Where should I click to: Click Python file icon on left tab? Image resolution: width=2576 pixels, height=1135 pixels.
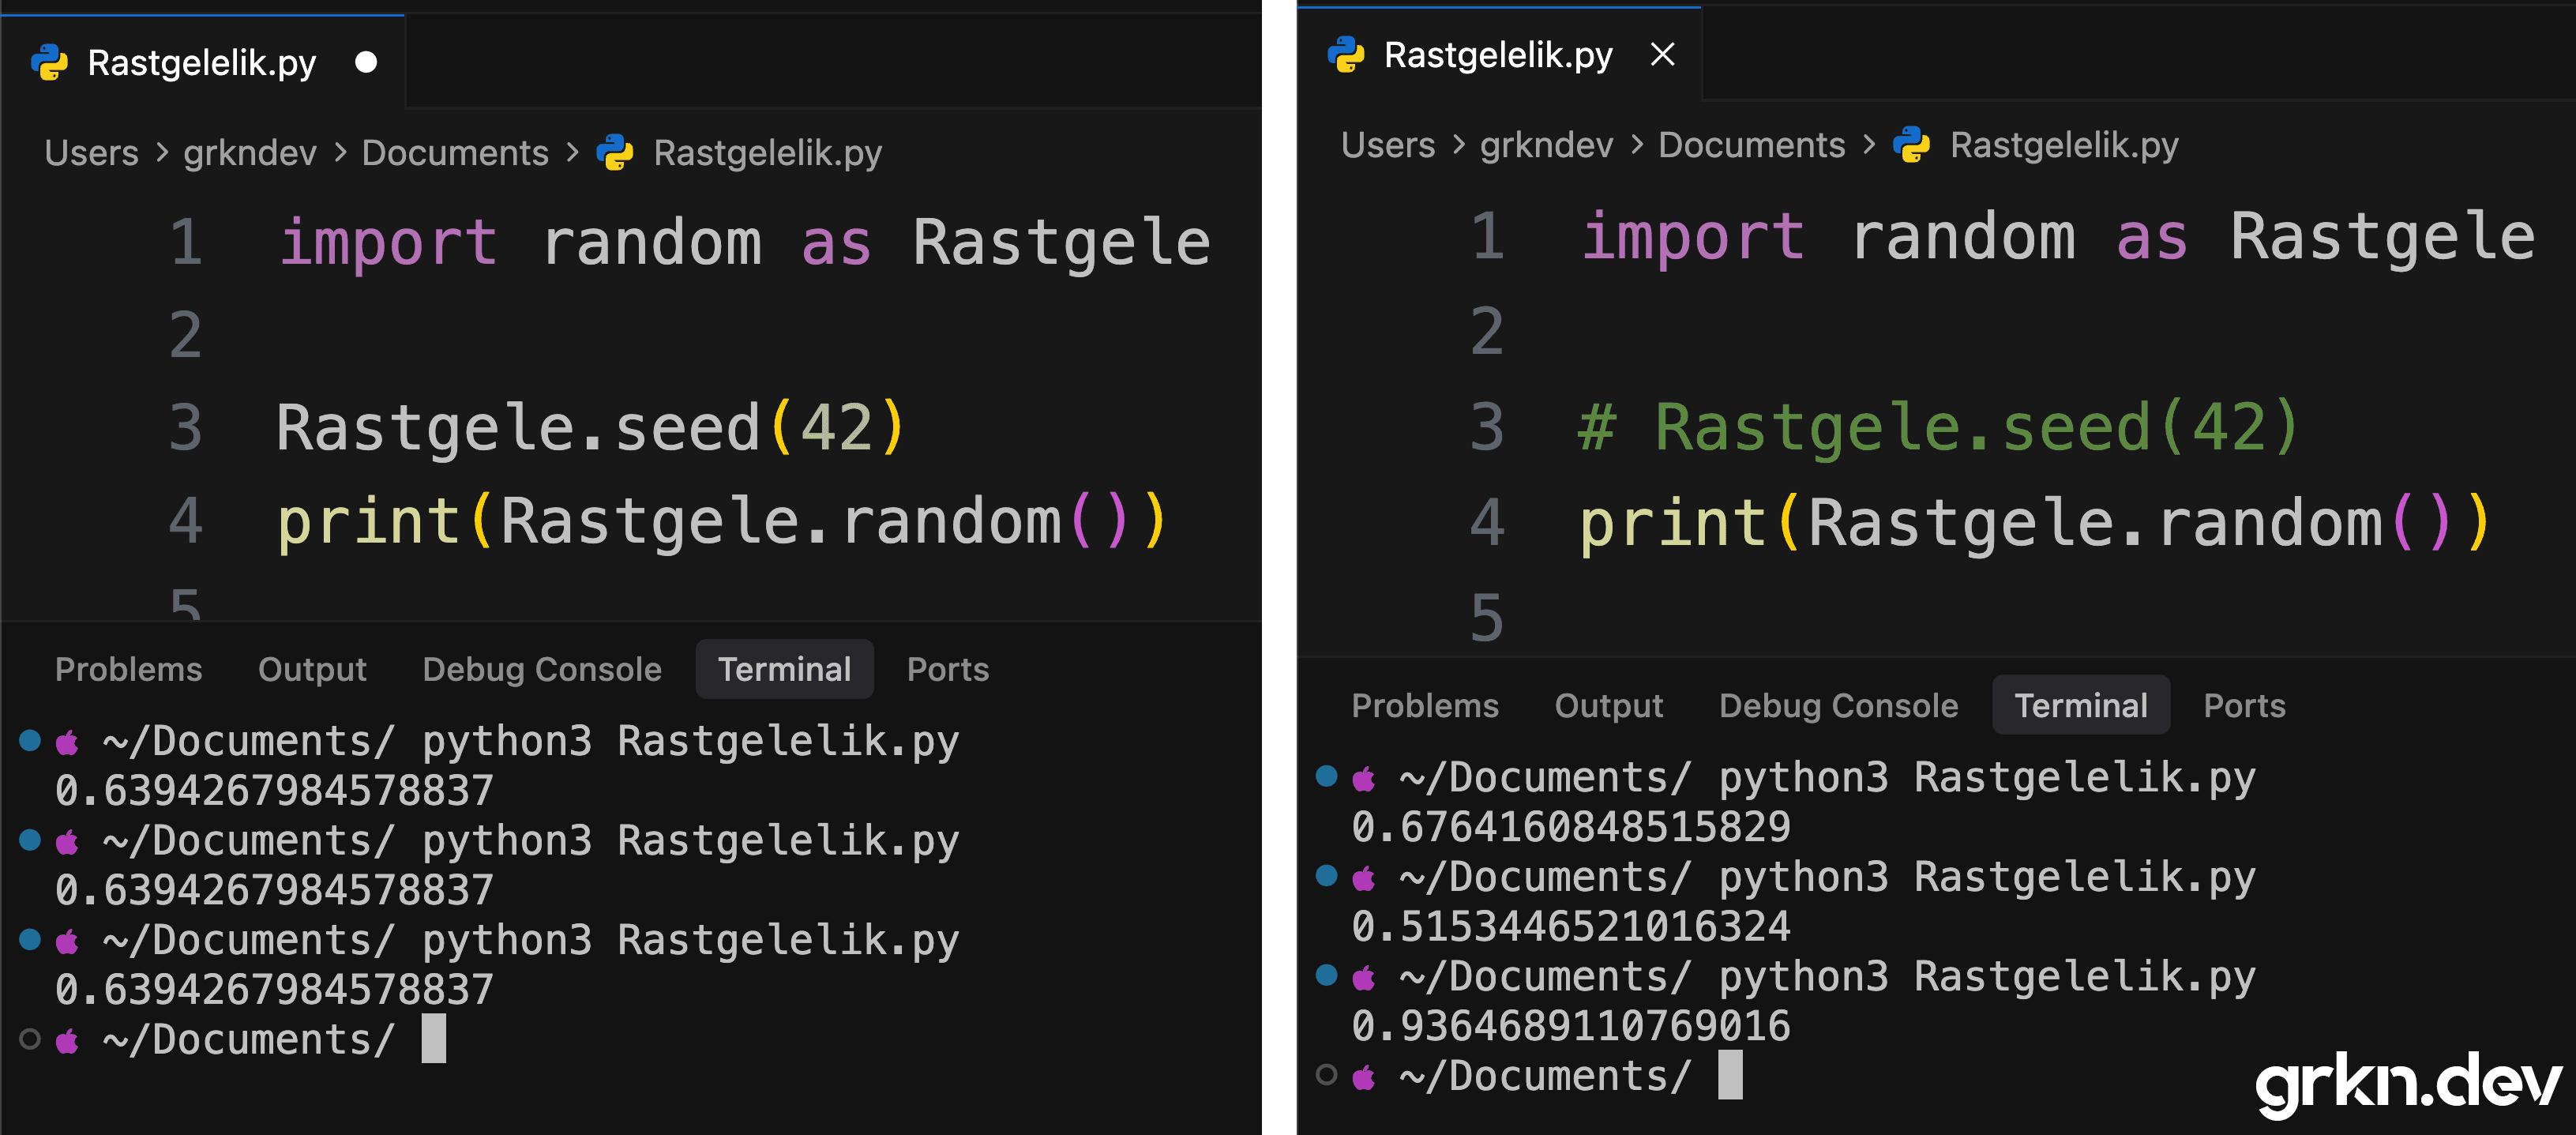click(50, 62)
